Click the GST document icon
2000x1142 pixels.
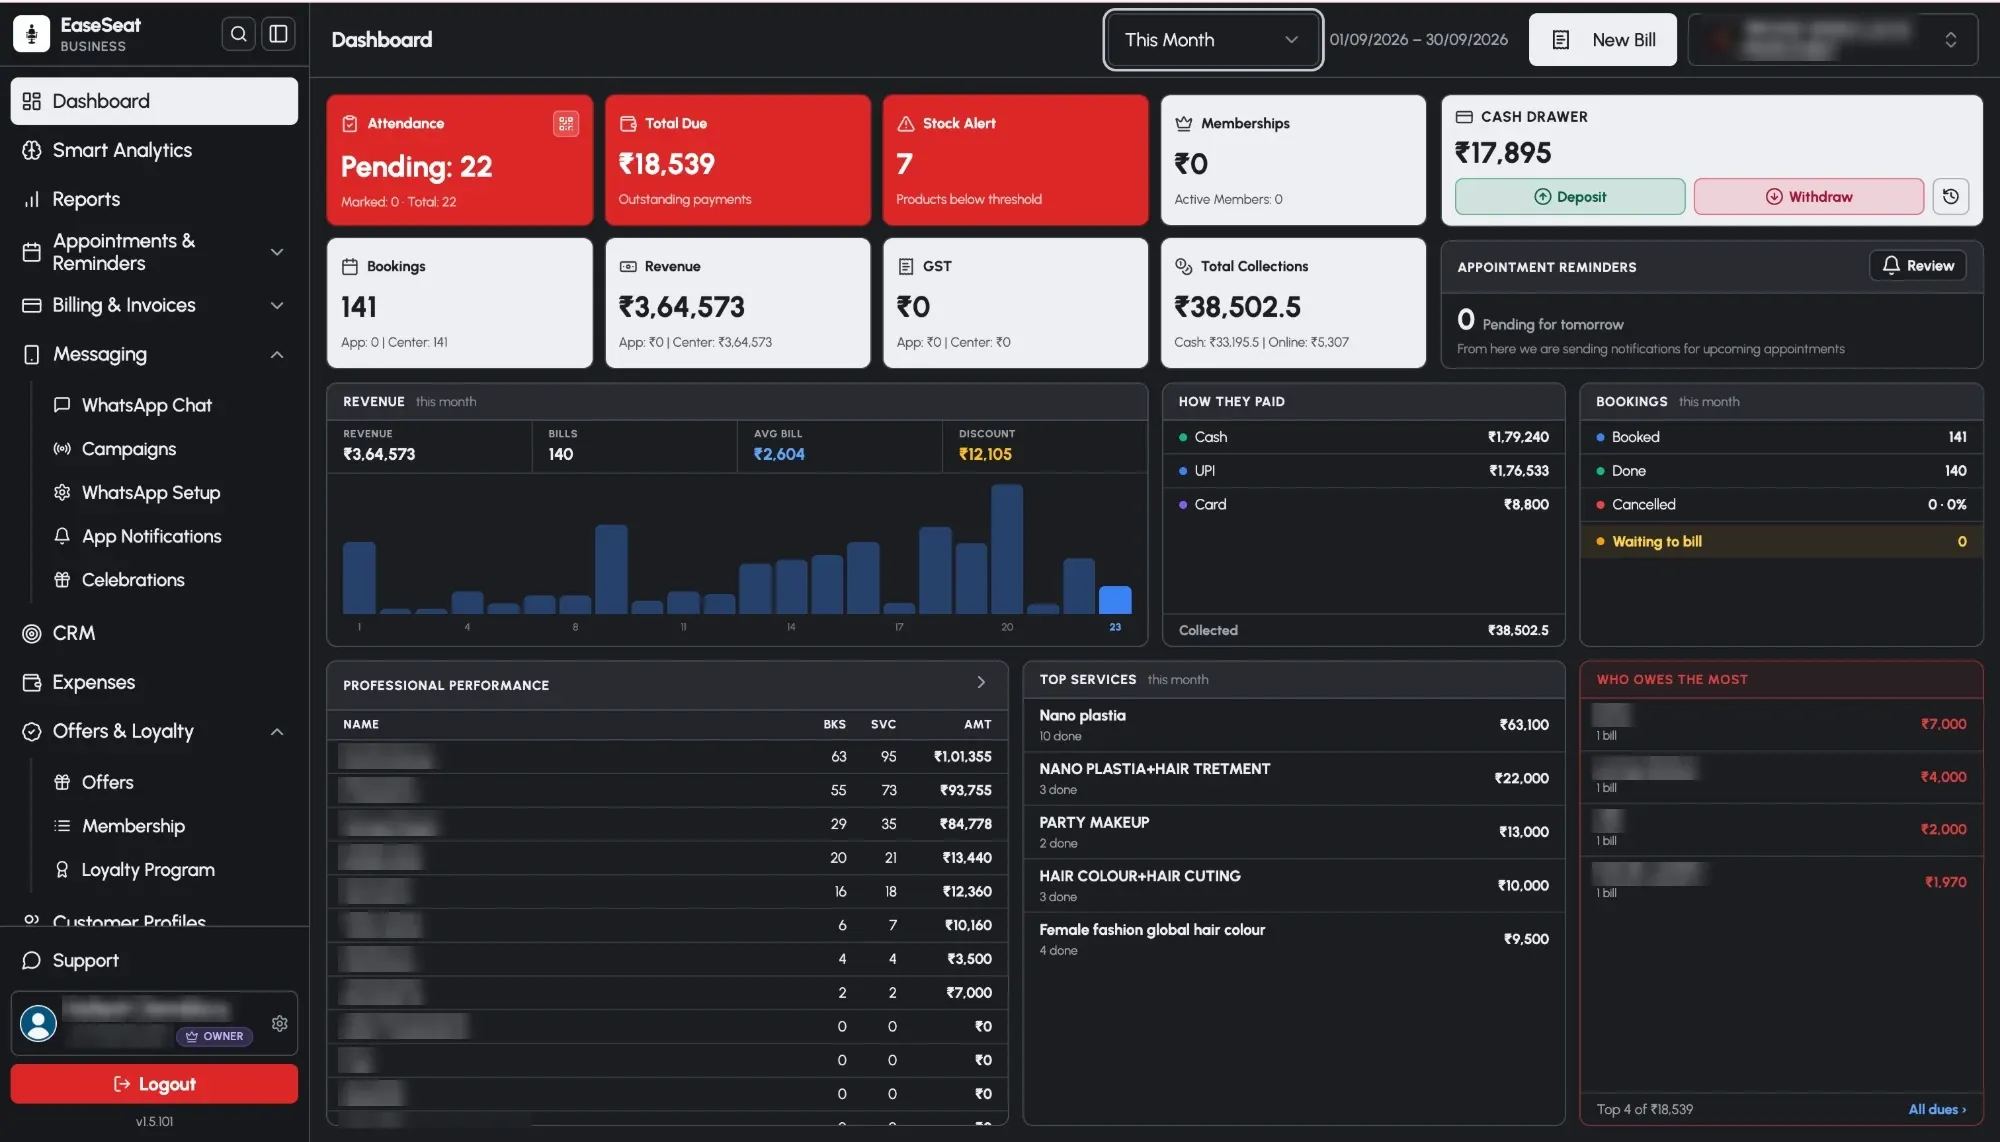(x=906, y=266)
